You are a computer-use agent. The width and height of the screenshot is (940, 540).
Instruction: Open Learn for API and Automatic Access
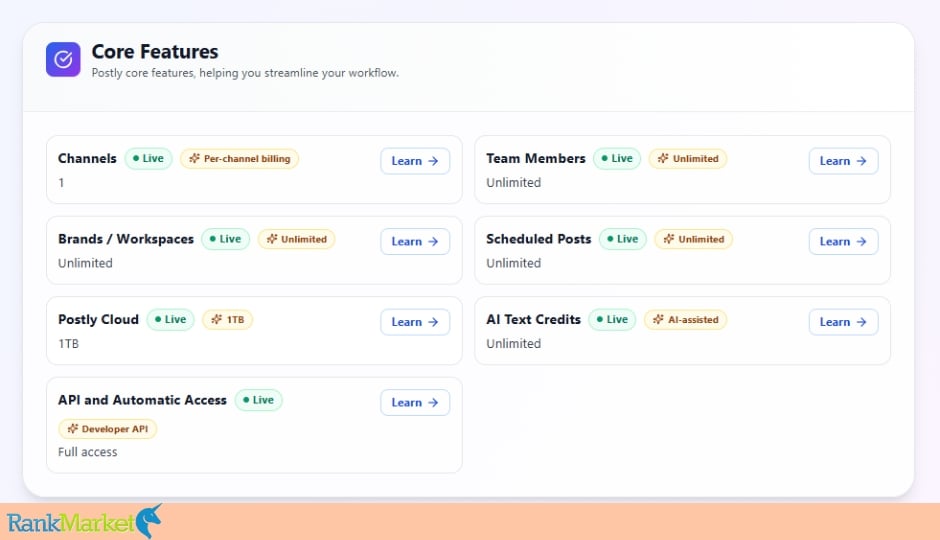pos(415,402)
